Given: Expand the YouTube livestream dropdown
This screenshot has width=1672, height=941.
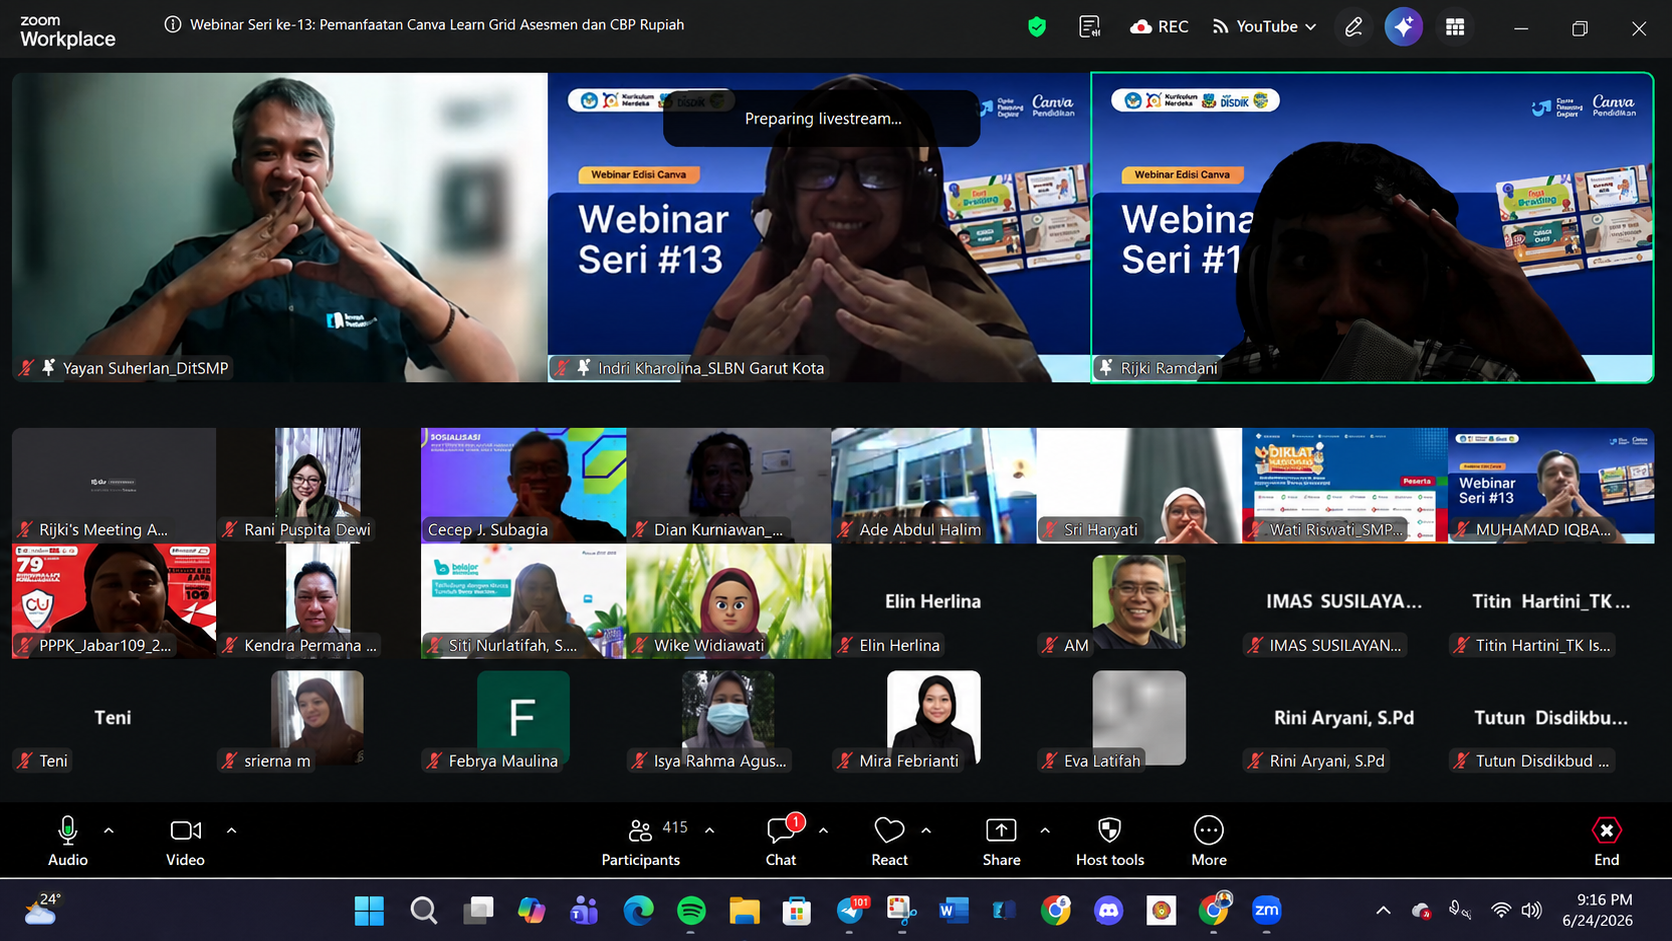Looking at the screenshot, I should 1264,27.
